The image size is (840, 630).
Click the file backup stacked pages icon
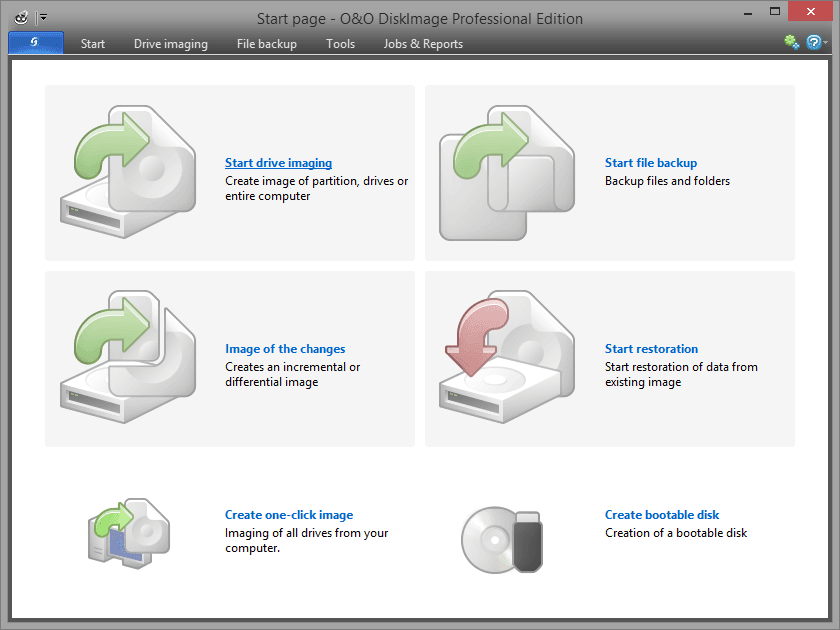click(507, 172)
